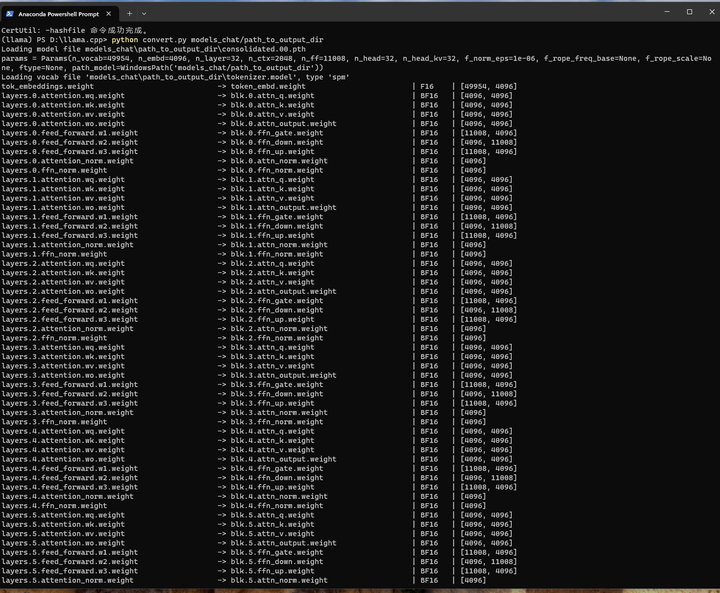Viewport: 720px width, 593px height.
Task: Close the terminal window
Action: click(x=712, y=12)
